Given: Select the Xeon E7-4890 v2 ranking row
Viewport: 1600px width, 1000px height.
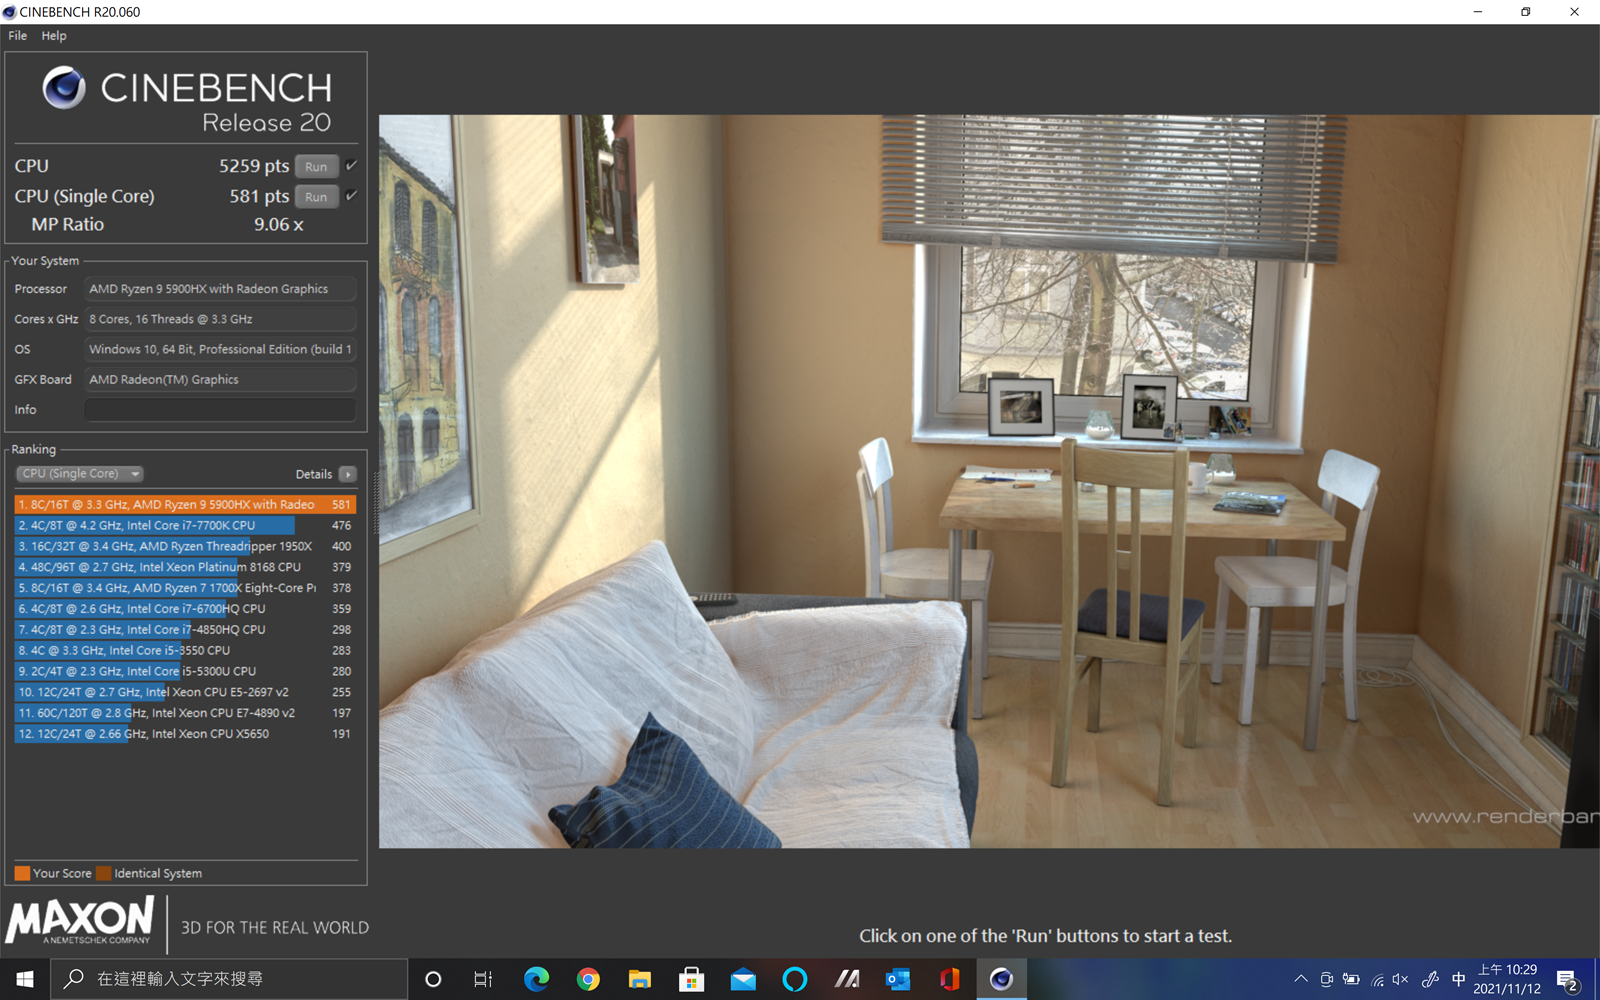Looking at the screenshot, I should tap(185, 713).
